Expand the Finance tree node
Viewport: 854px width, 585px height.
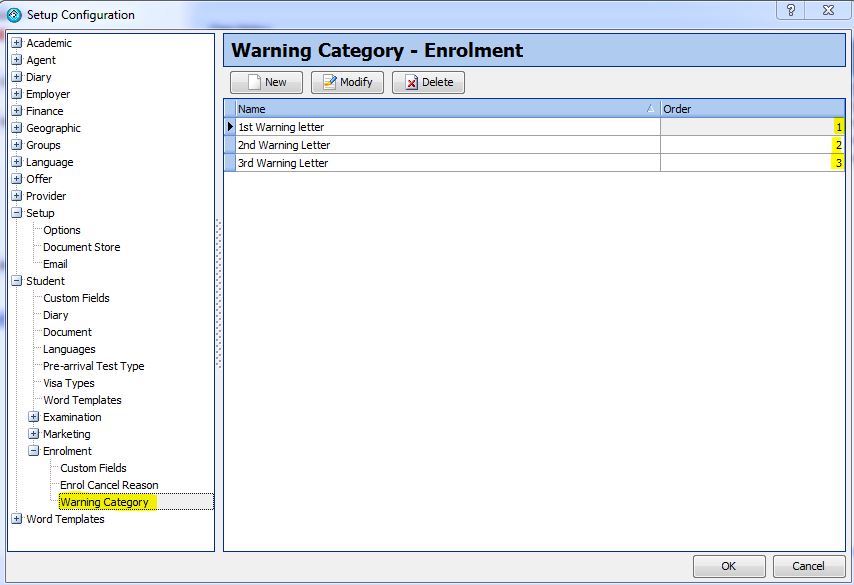pyautogui.click(x=16, y=111)
